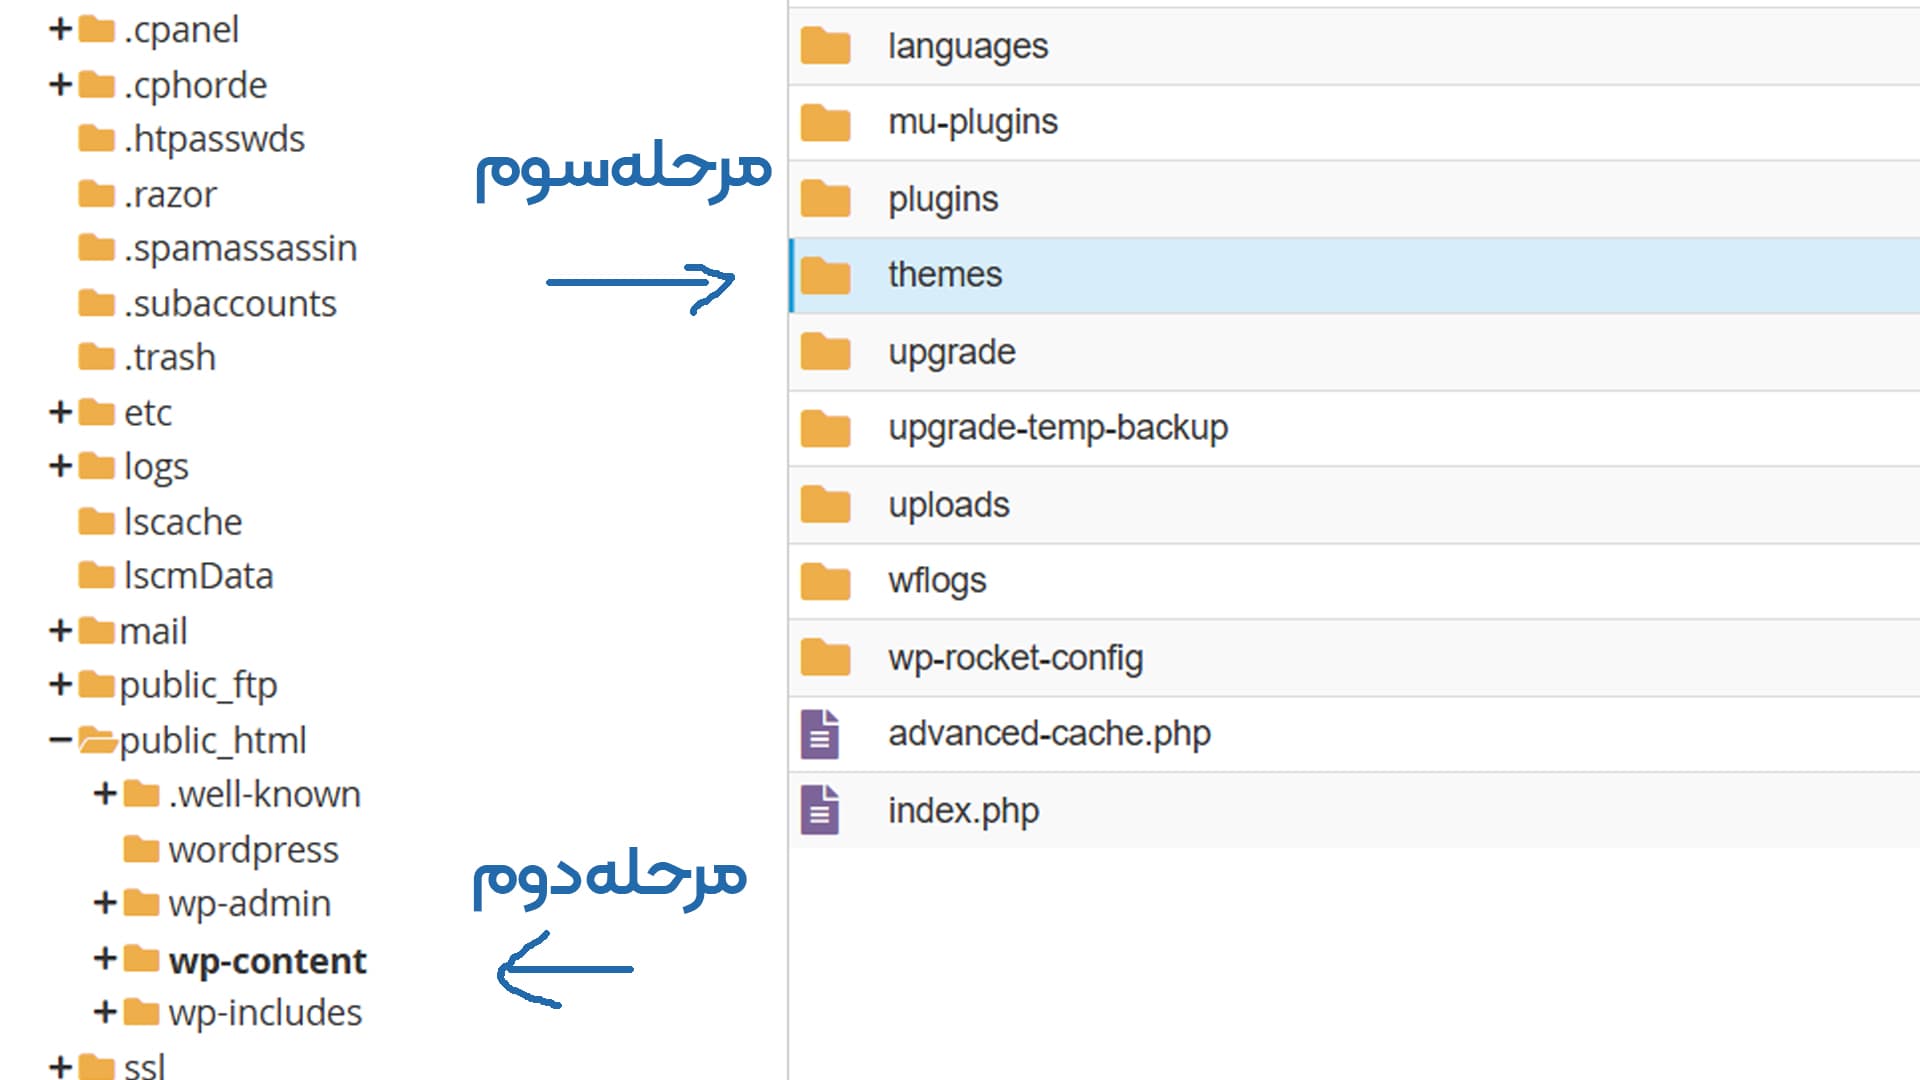Click the upgrade folder icon in file list

pyautogui.click(x=825, y=352)
